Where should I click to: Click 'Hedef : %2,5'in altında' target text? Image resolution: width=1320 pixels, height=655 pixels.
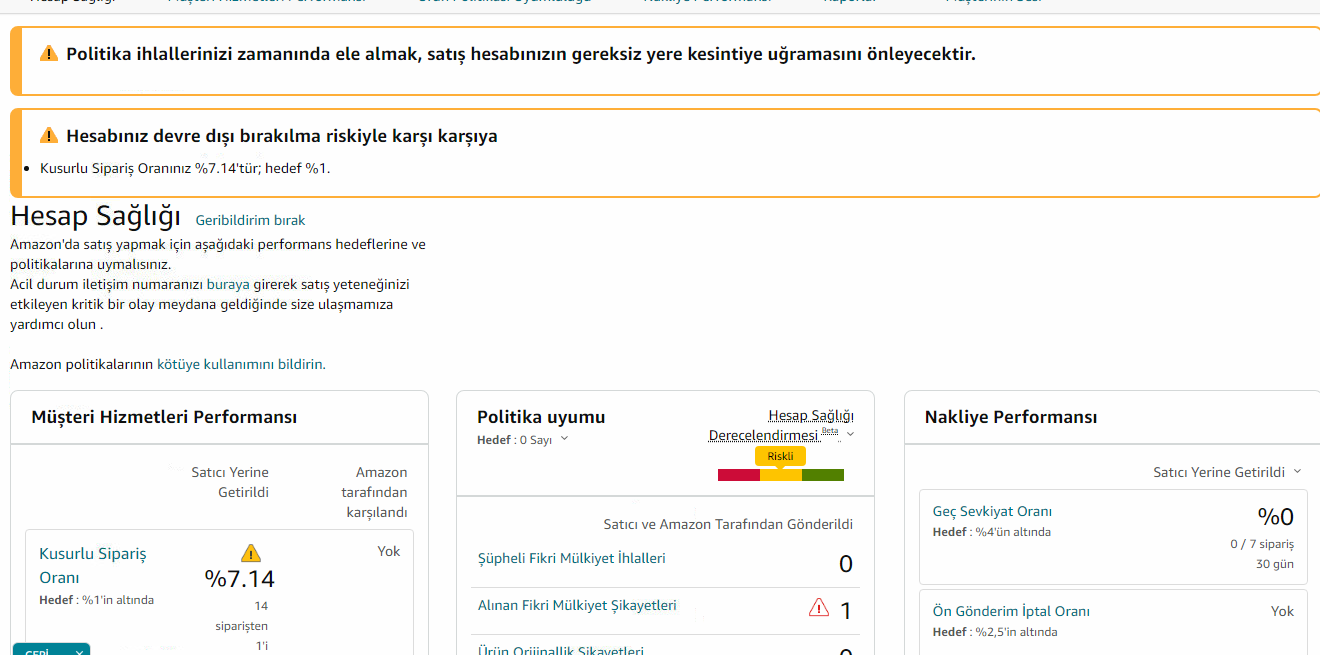tap(995, 632)
